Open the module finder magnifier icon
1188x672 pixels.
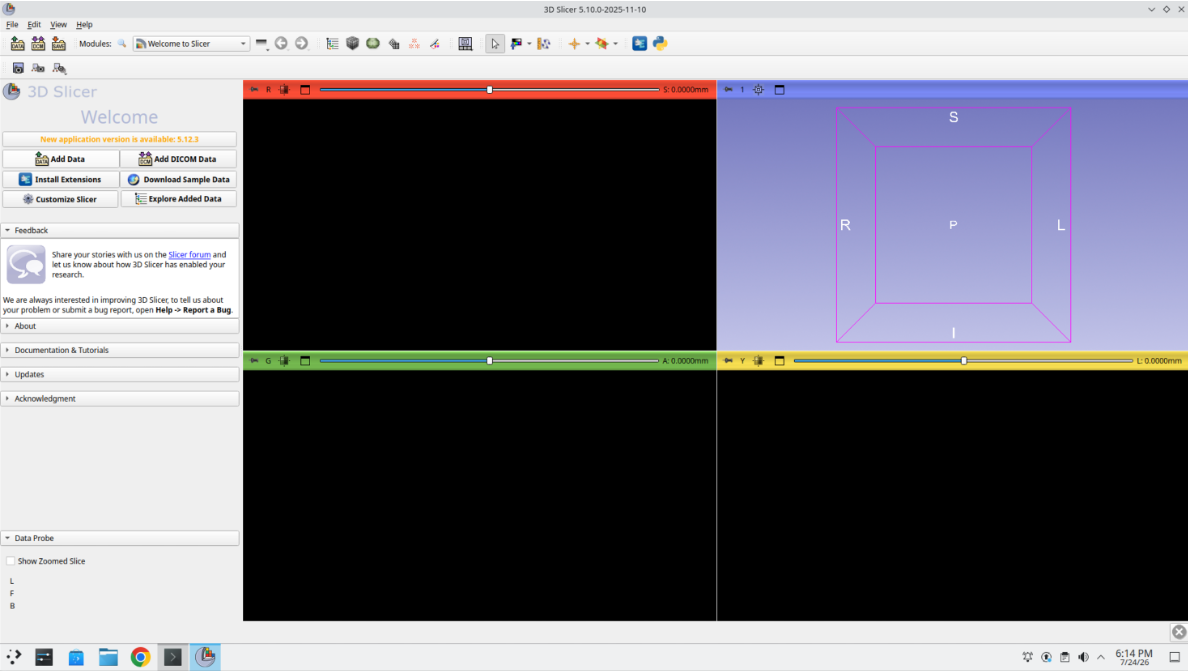point(121,44)
